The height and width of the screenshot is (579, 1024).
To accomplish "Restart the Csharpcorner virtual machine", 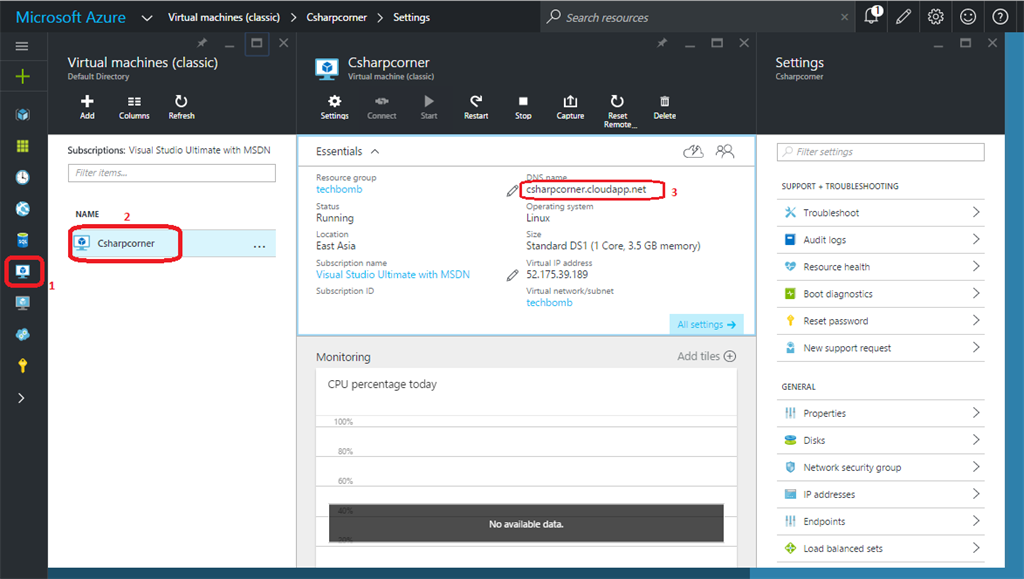I will (476, 107).
